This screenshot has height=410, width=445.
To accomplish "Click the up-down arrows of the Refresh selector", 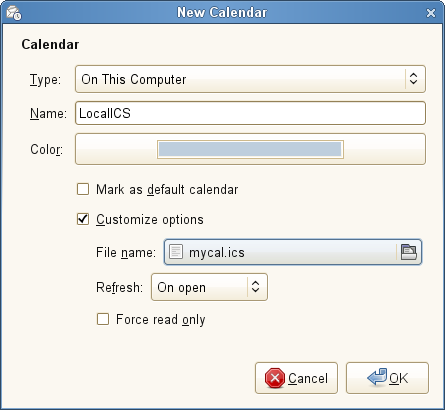I will (x=255, y=287).
